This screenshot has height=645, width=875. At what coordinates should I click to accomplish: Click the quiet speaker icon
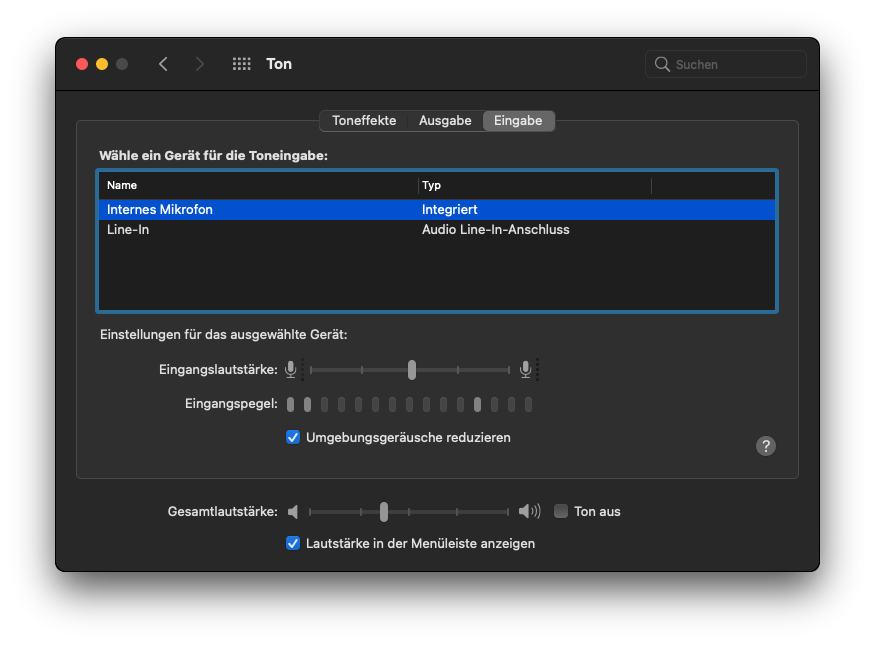pyautogui.click(x=293, y=512)
